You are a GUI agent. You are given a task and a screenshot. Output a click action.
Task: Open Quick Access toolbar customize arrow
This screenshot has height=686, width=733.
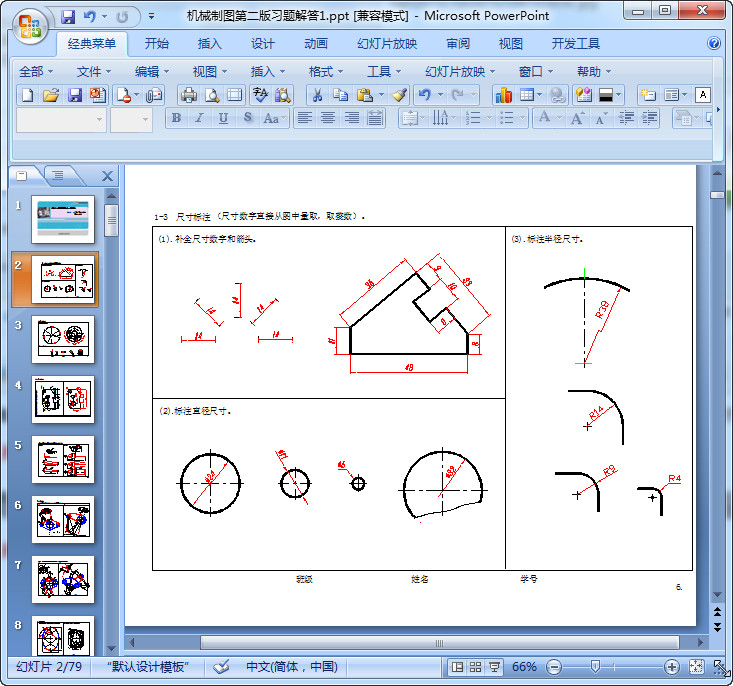click(151, 17)
